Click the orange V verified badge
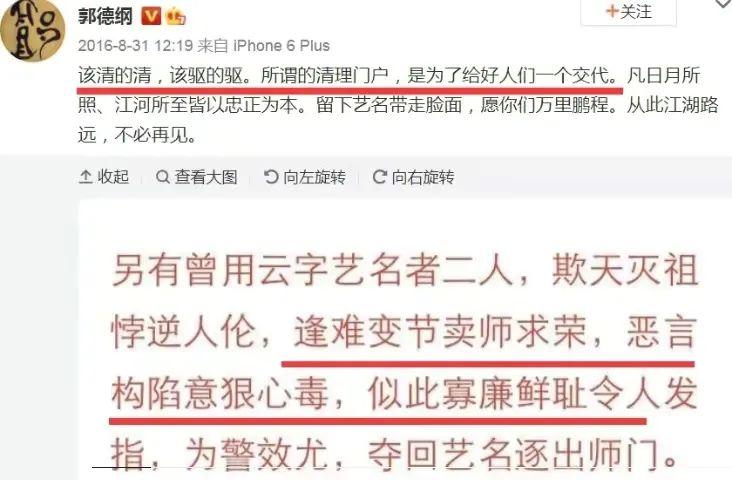Viewport: 732px width, 480px height. pos(150,17)
